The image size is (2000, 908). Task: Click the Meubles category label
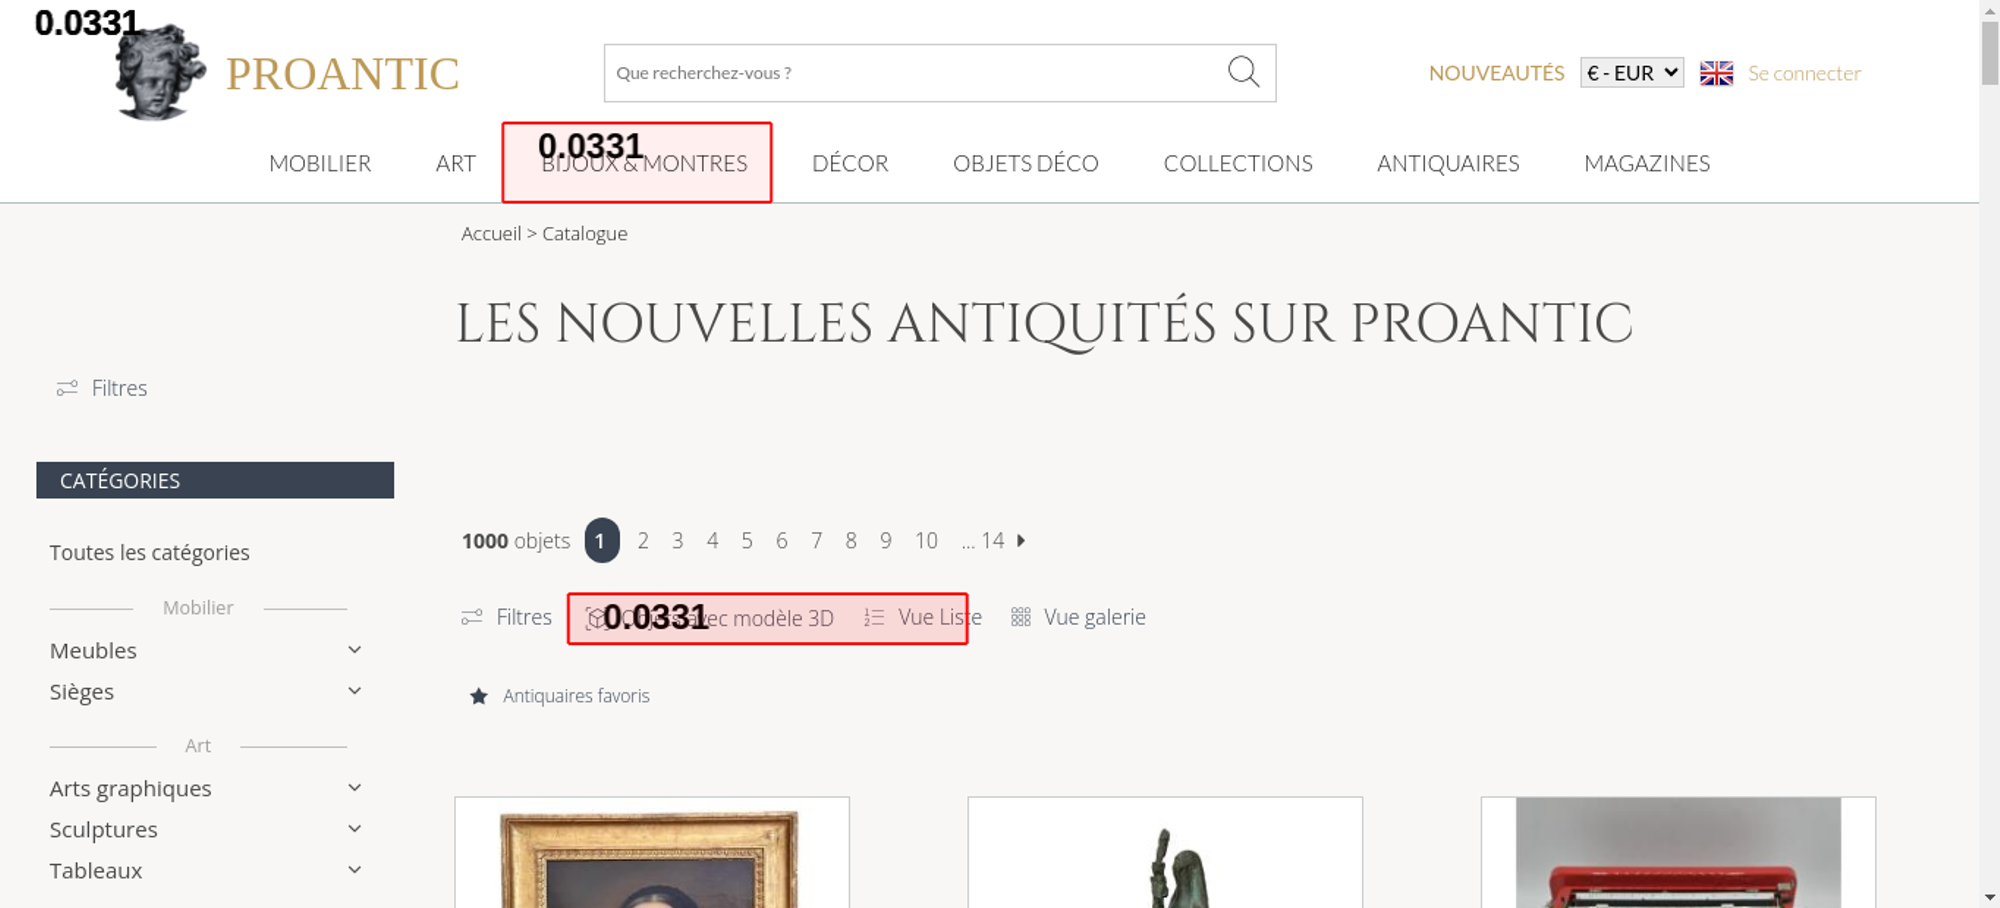pyautogui.click(x=93, y=650)
